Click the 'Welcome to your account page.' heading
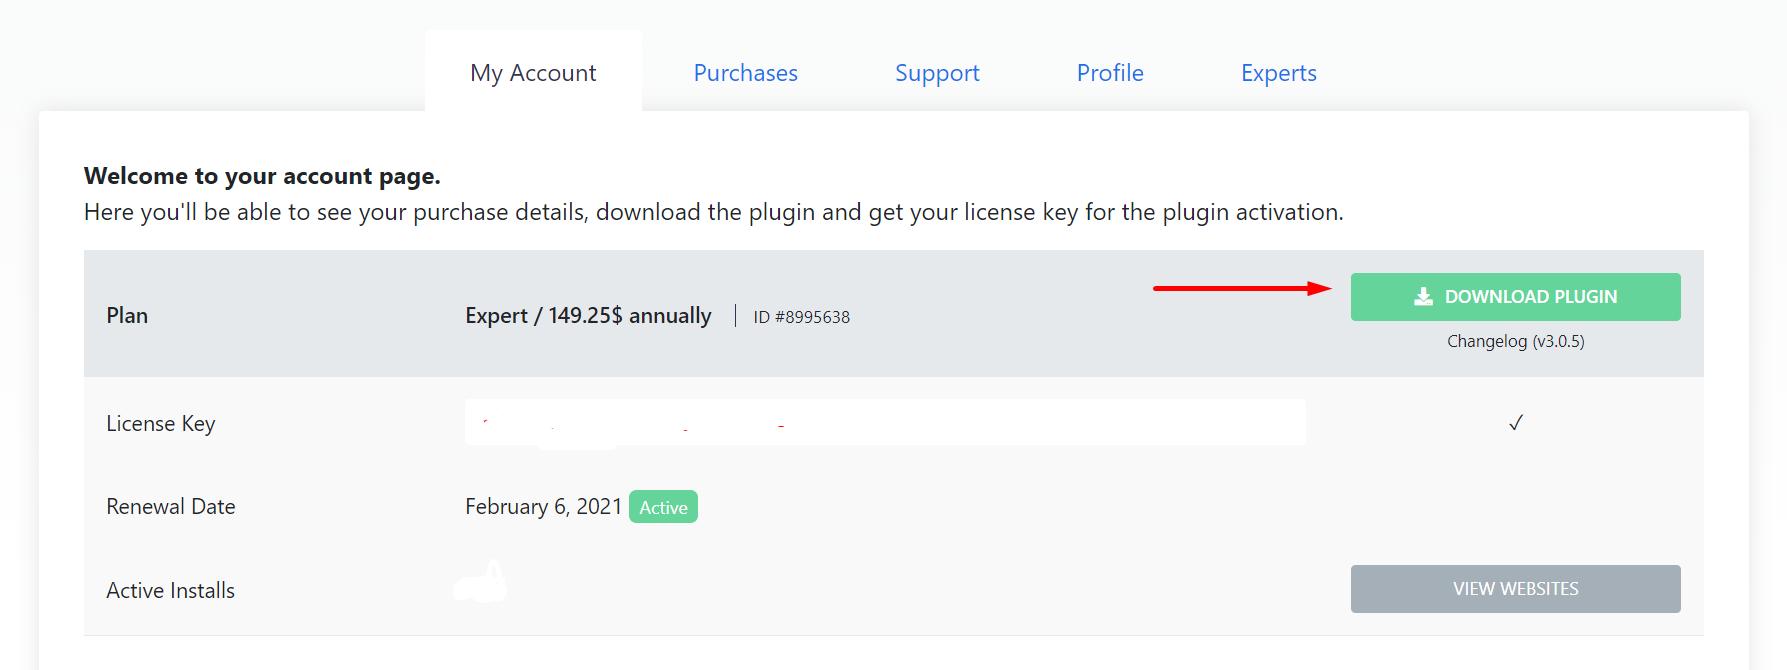The height and width of the screenshot is (670, 1787). (x=262, y=176)
